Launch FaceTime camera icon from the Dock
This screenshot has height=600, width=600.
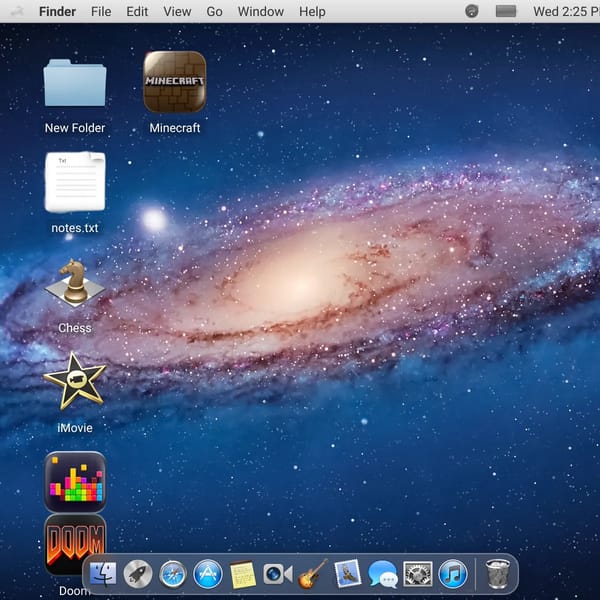[278, 574]
